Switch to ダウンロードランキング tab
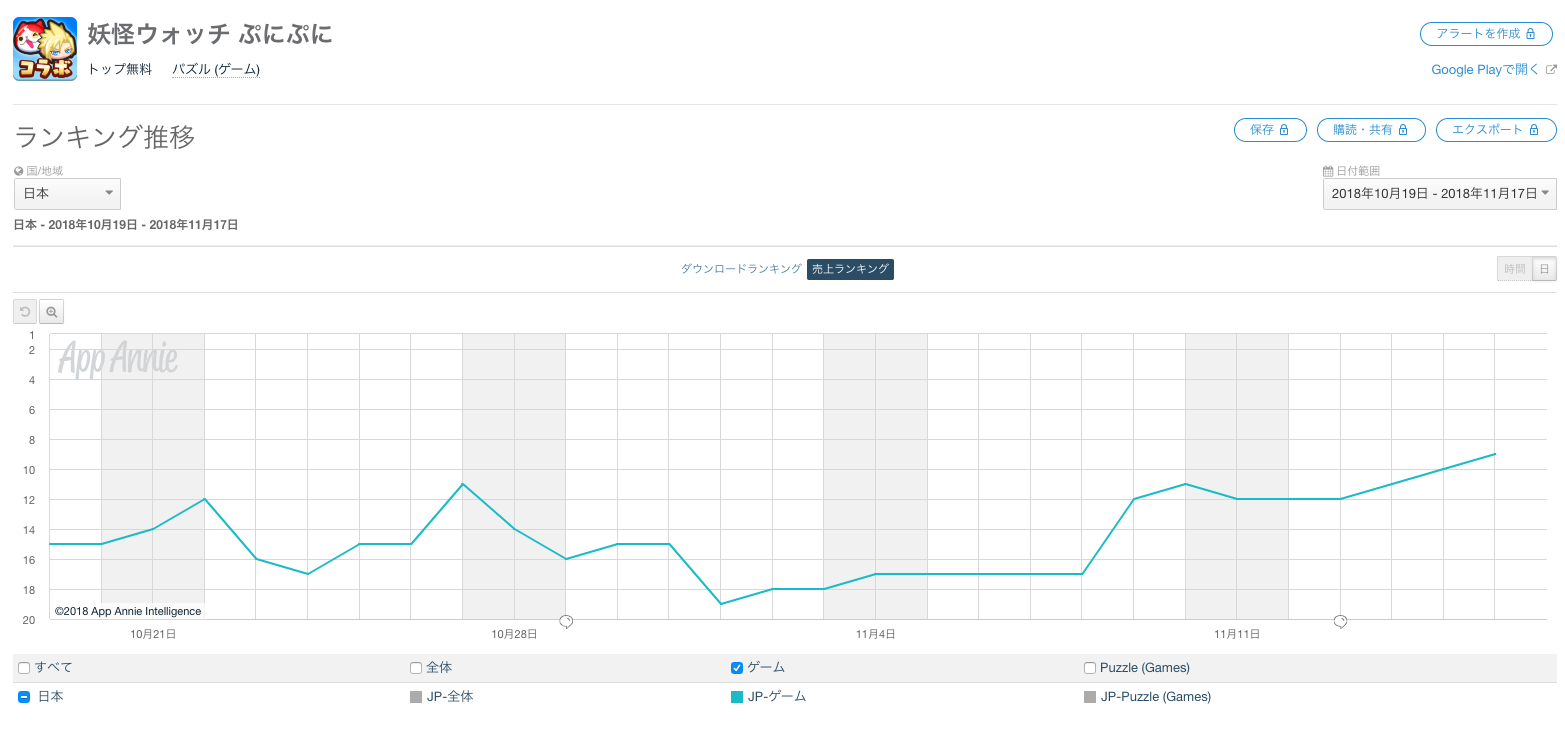1565x732 pixels. tap(741, 269)
